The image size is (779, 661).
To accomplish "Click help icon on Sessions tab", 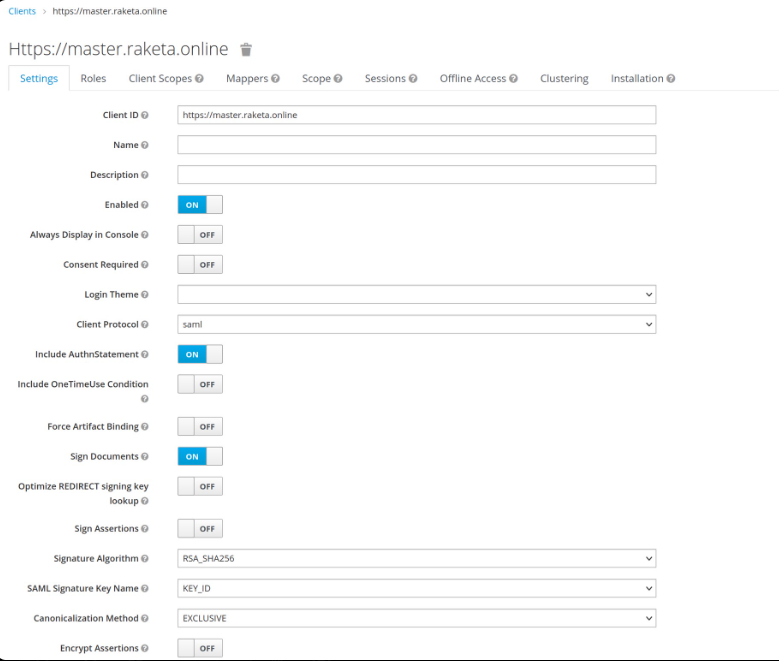I will [x=413, y=79].
